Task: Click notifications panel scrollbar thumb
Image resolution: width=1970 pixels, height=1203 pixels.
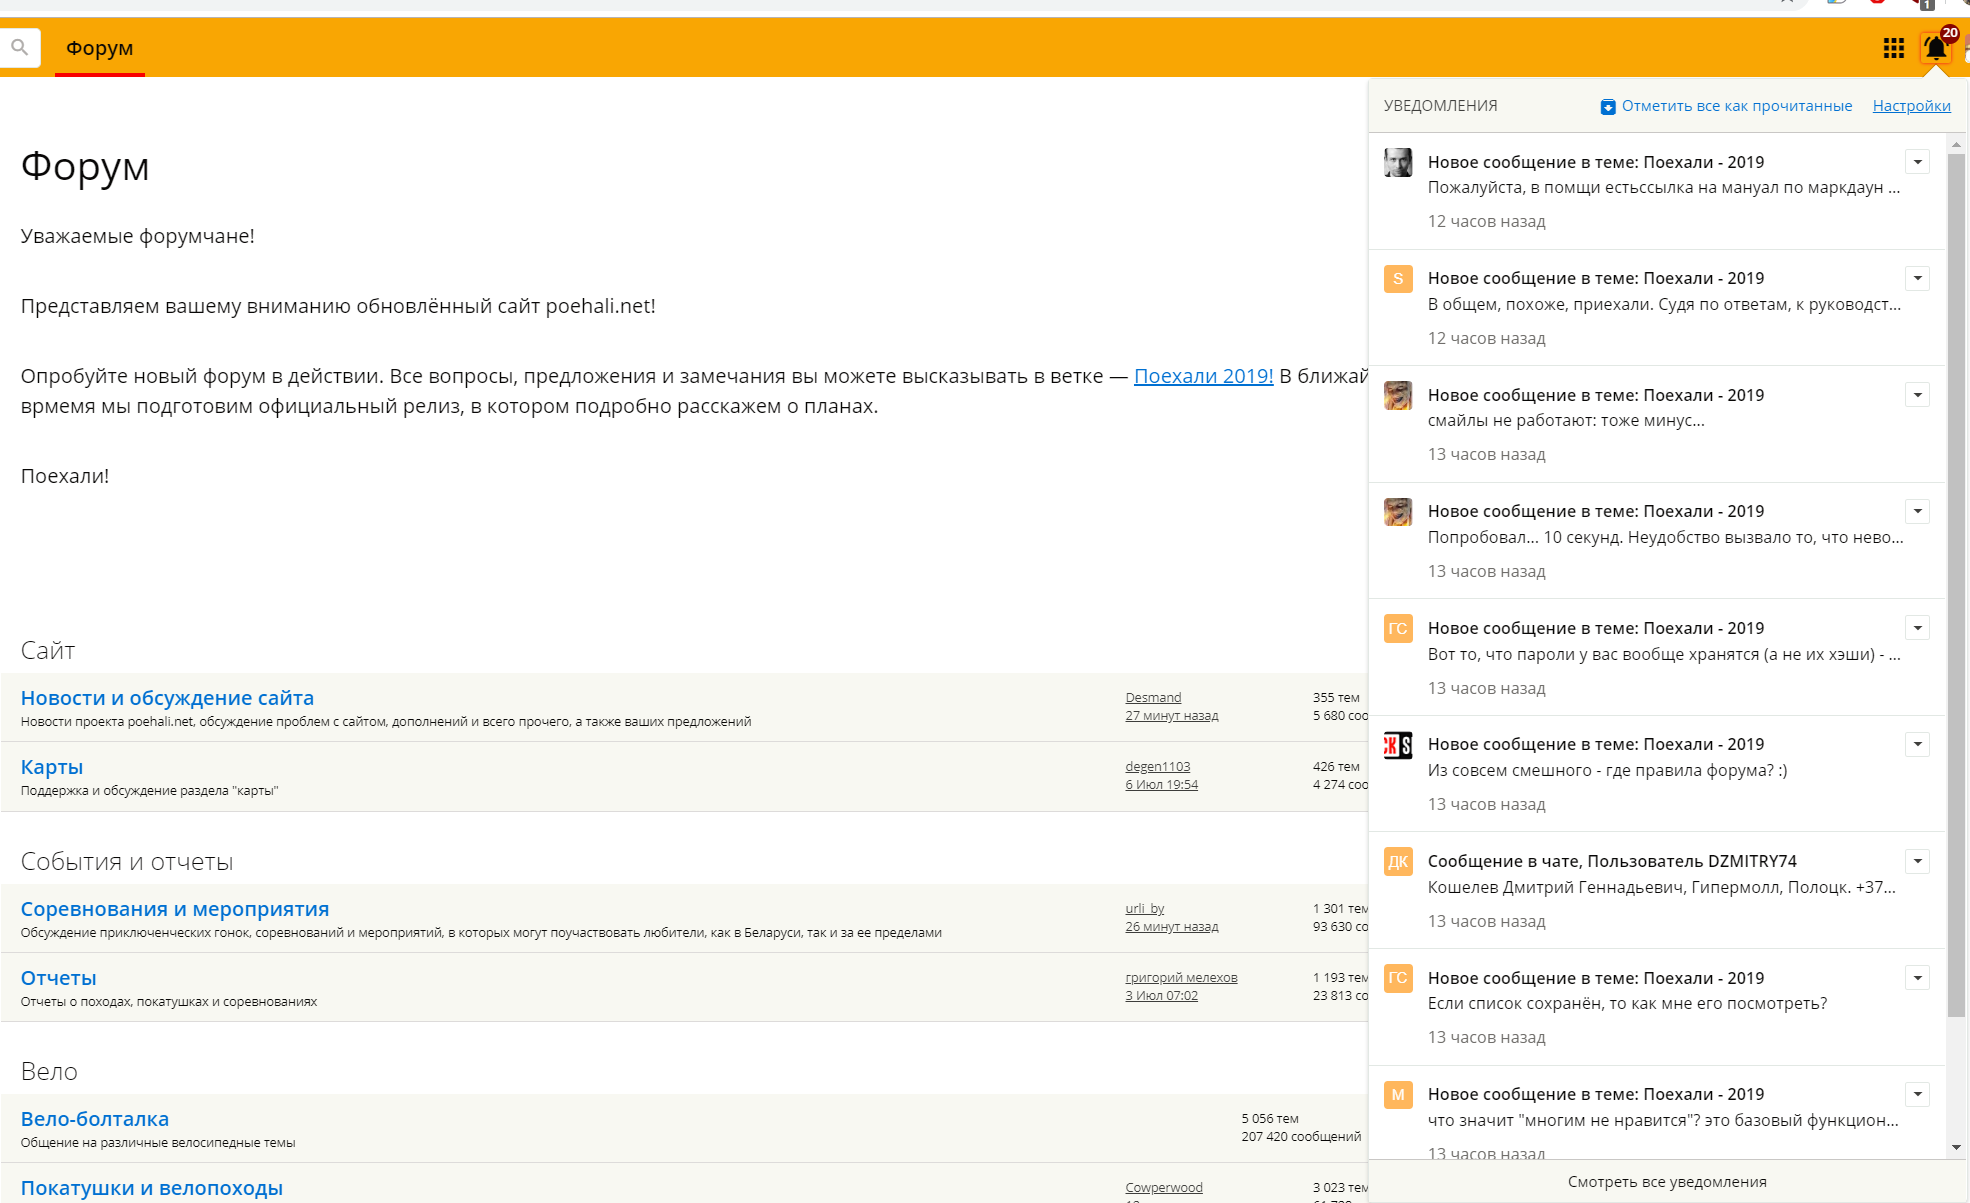Action: (x=1956, y=585)
